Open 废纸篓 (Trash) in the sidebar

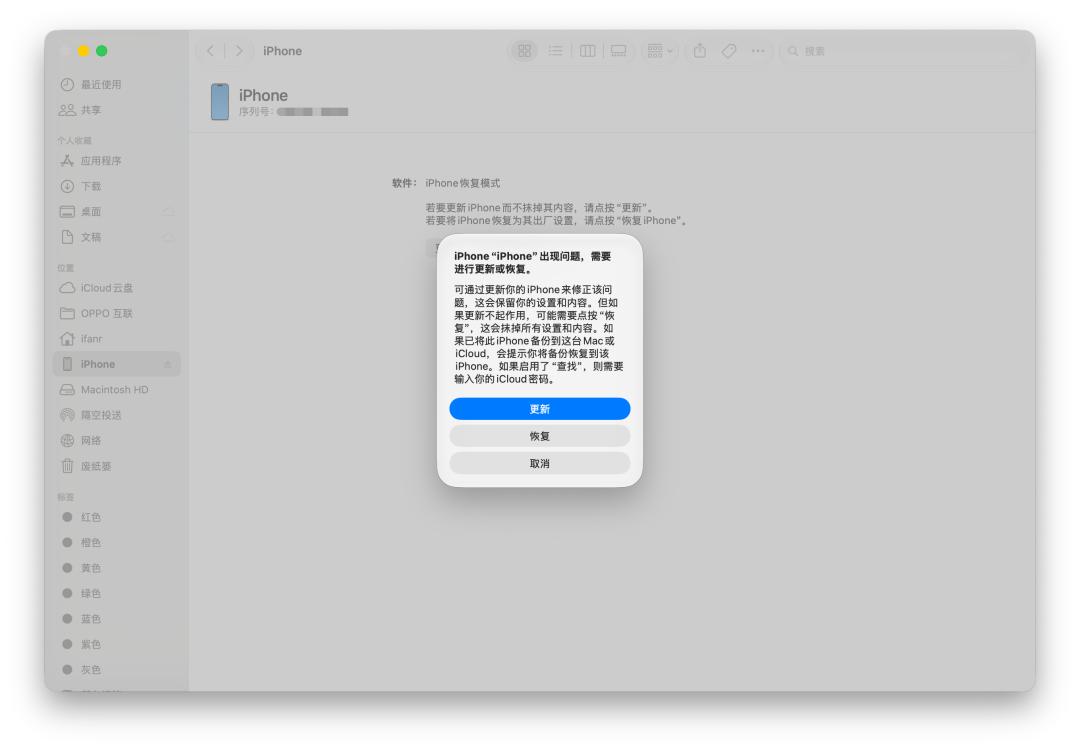pos(116,466)
